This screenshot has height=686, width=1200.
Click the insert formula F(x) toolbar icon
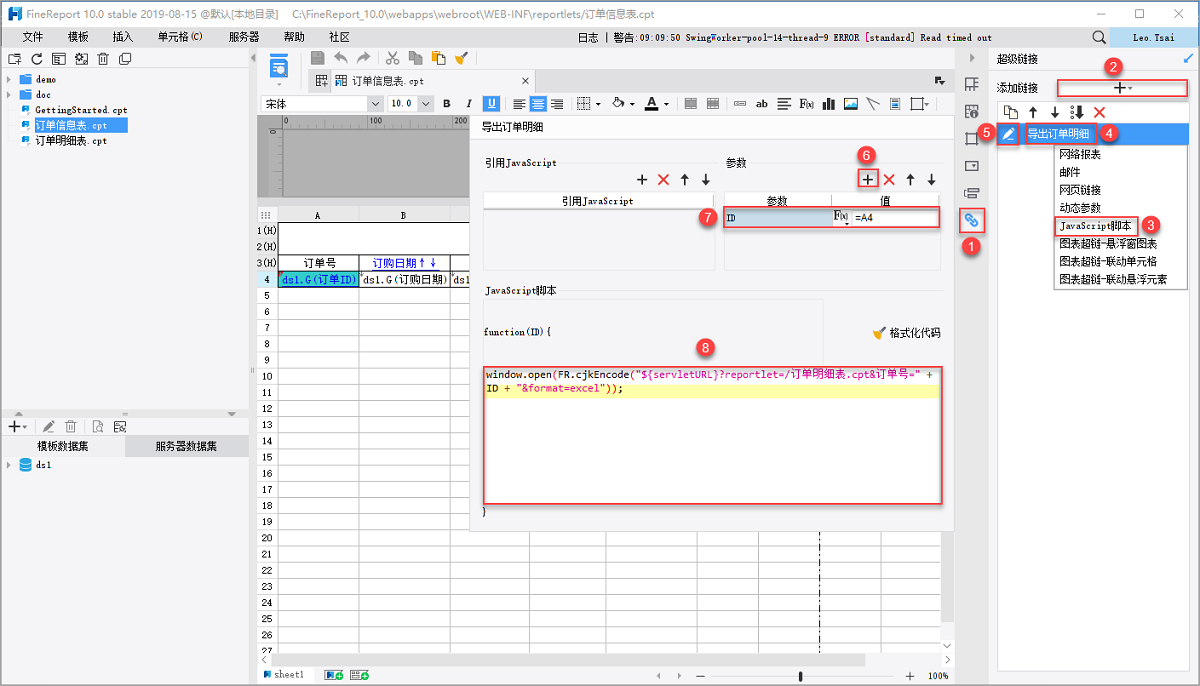pos(806,103)
